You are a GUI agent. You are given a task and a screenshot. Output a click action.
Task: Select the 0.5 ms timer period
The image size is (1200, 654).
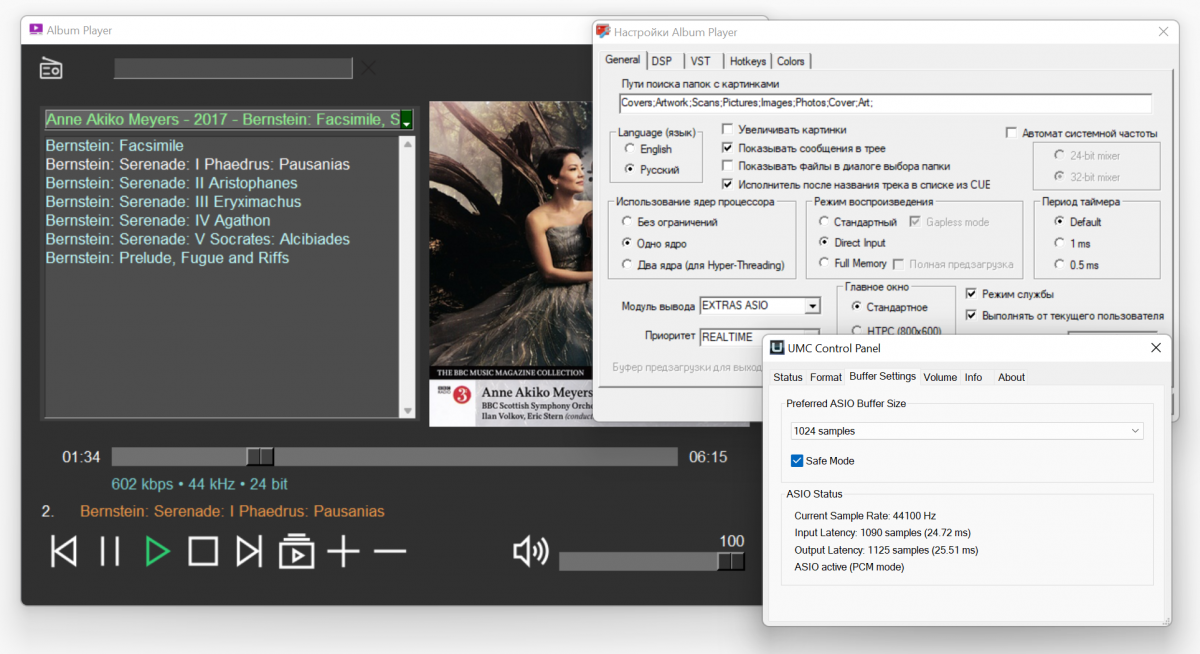click(1059, 265)
